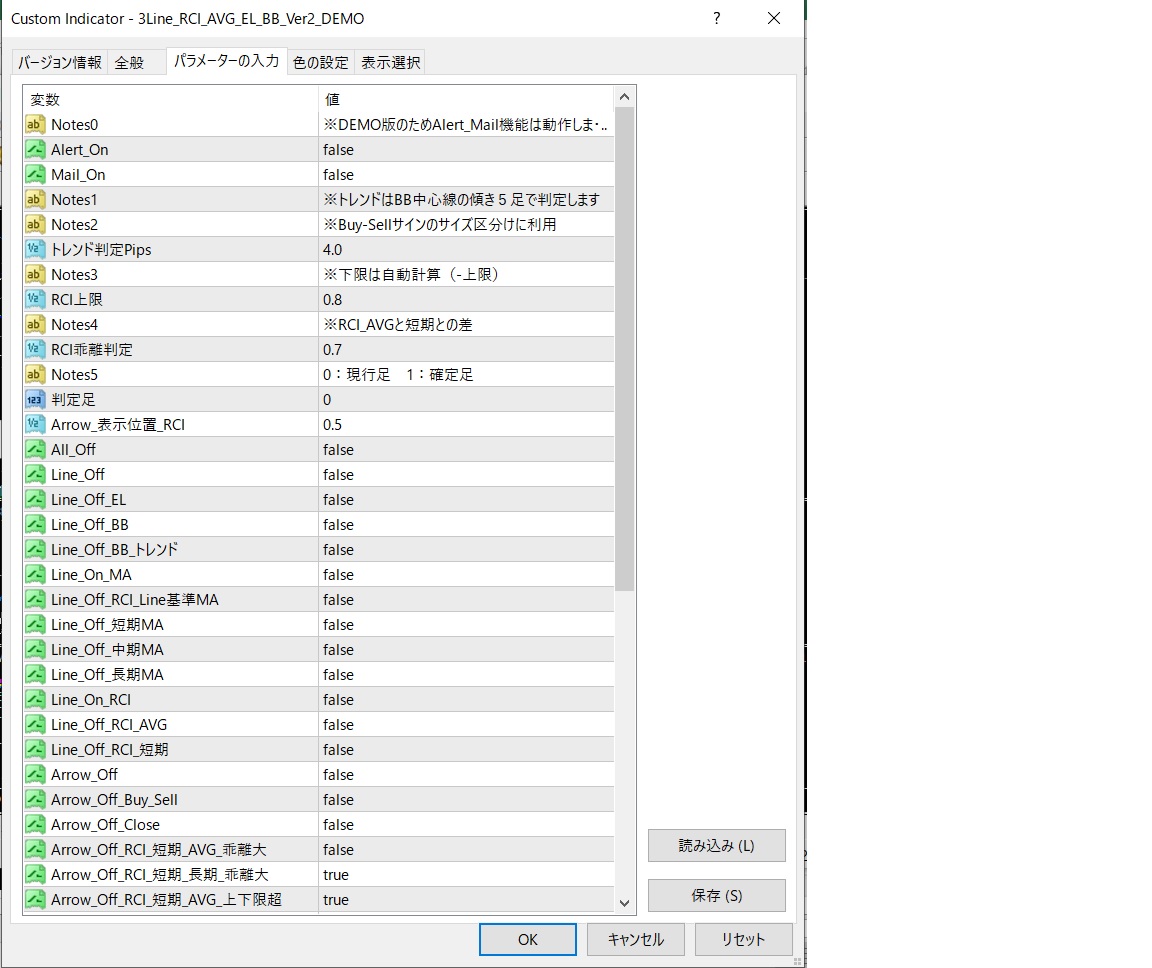Click the Notes0 string parameter icon

point(35,124)
